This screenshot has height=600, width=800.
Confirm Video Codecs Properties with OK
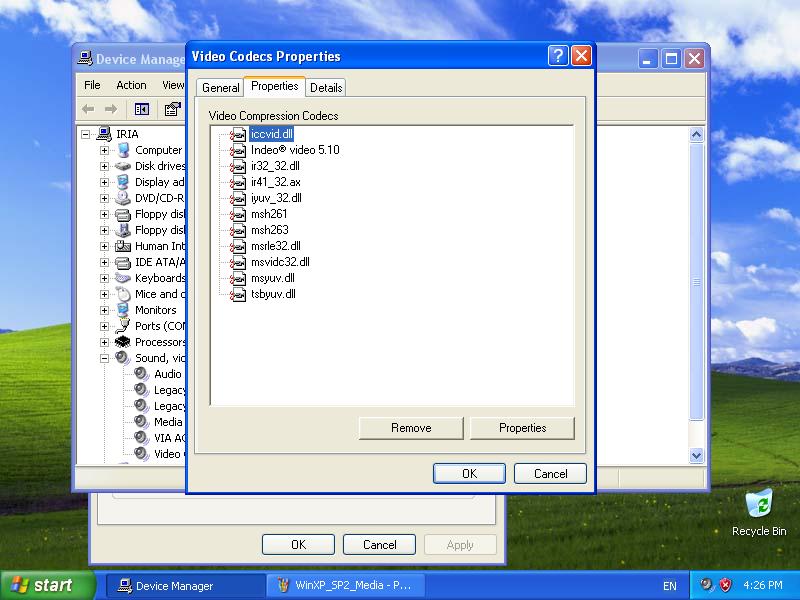pyautogui.click(x=469, y=473)
